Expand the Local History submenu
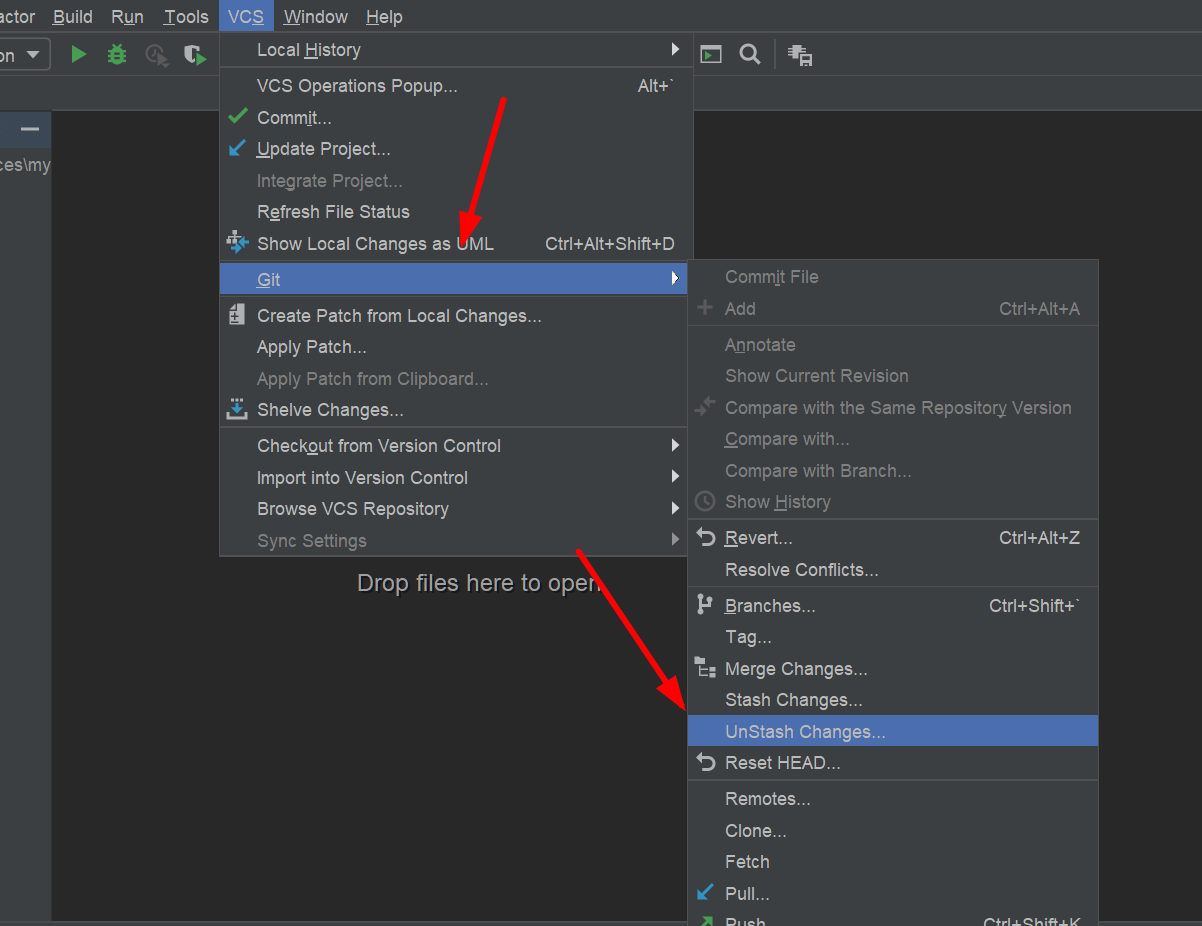The height and width of the screenshot is (926, 1202). [456, 50]
